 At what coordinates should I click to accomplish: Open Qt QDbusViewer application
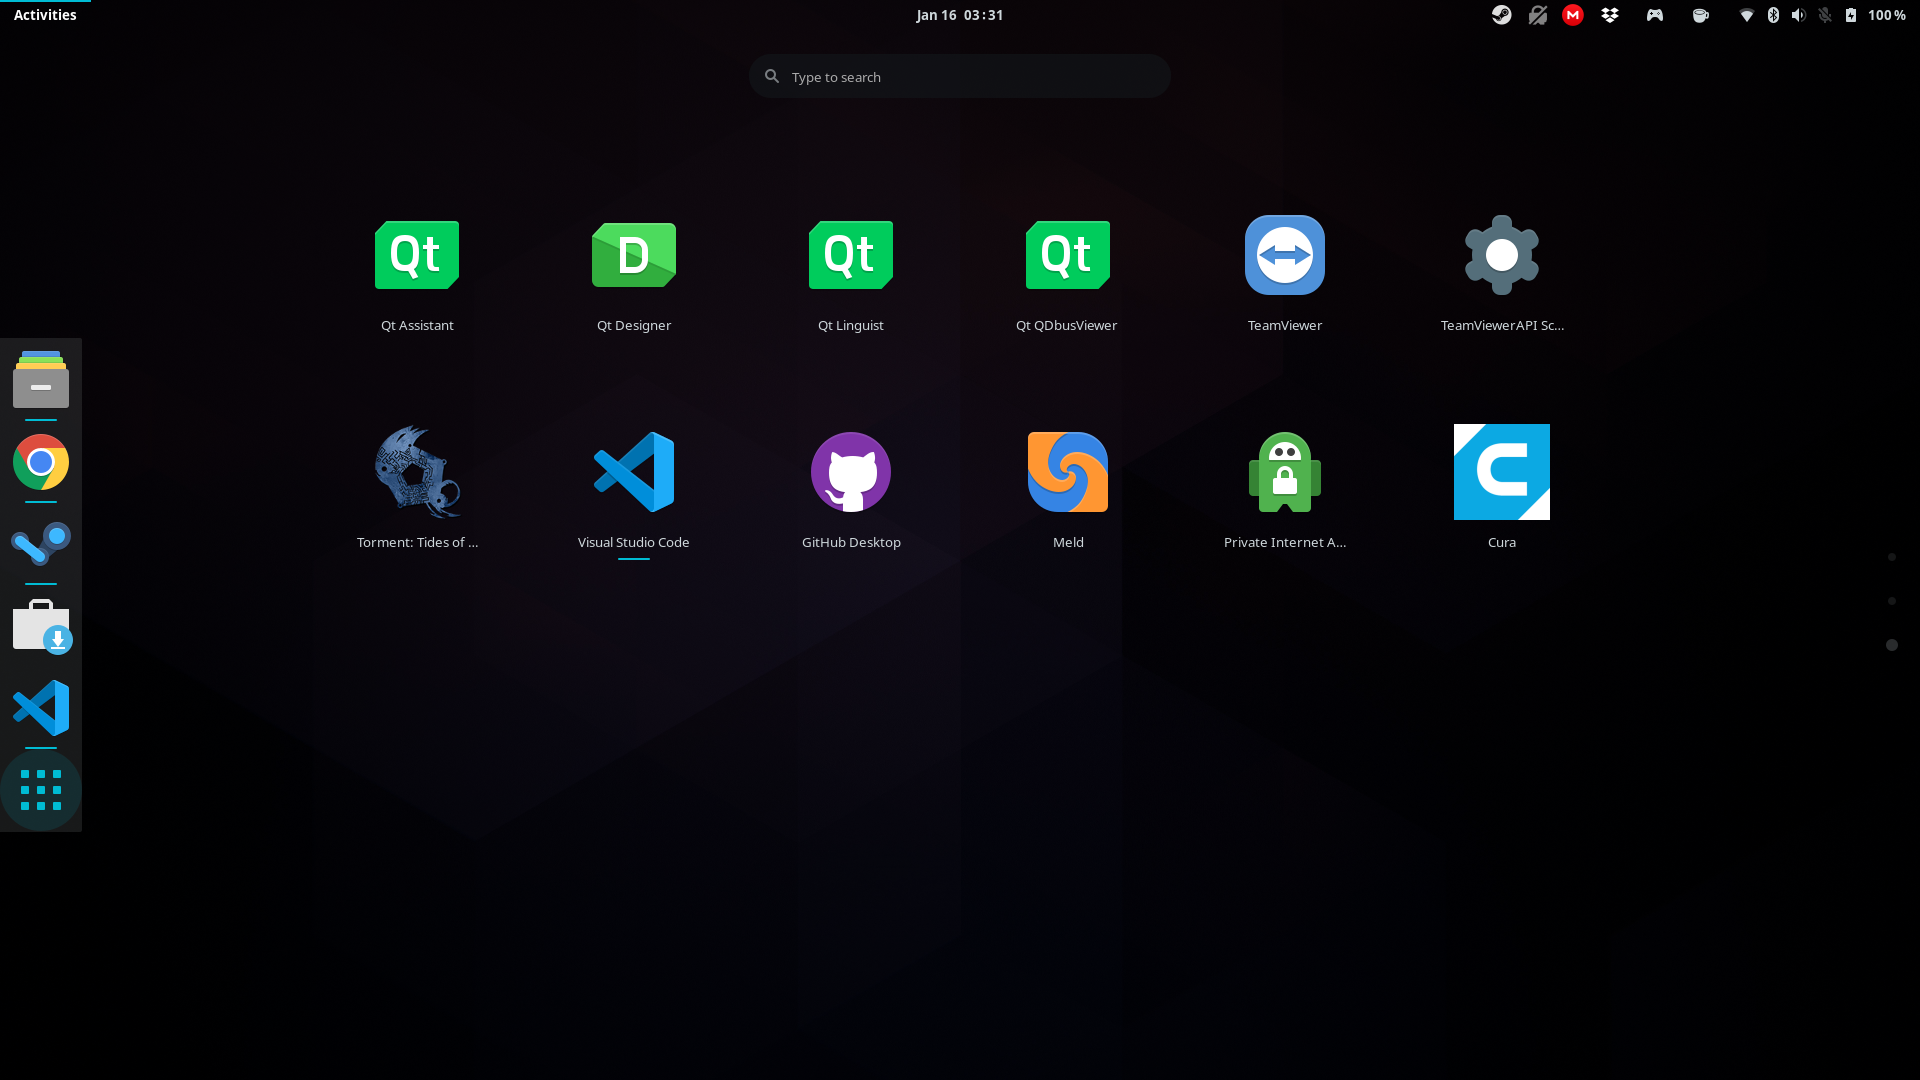1067,256
